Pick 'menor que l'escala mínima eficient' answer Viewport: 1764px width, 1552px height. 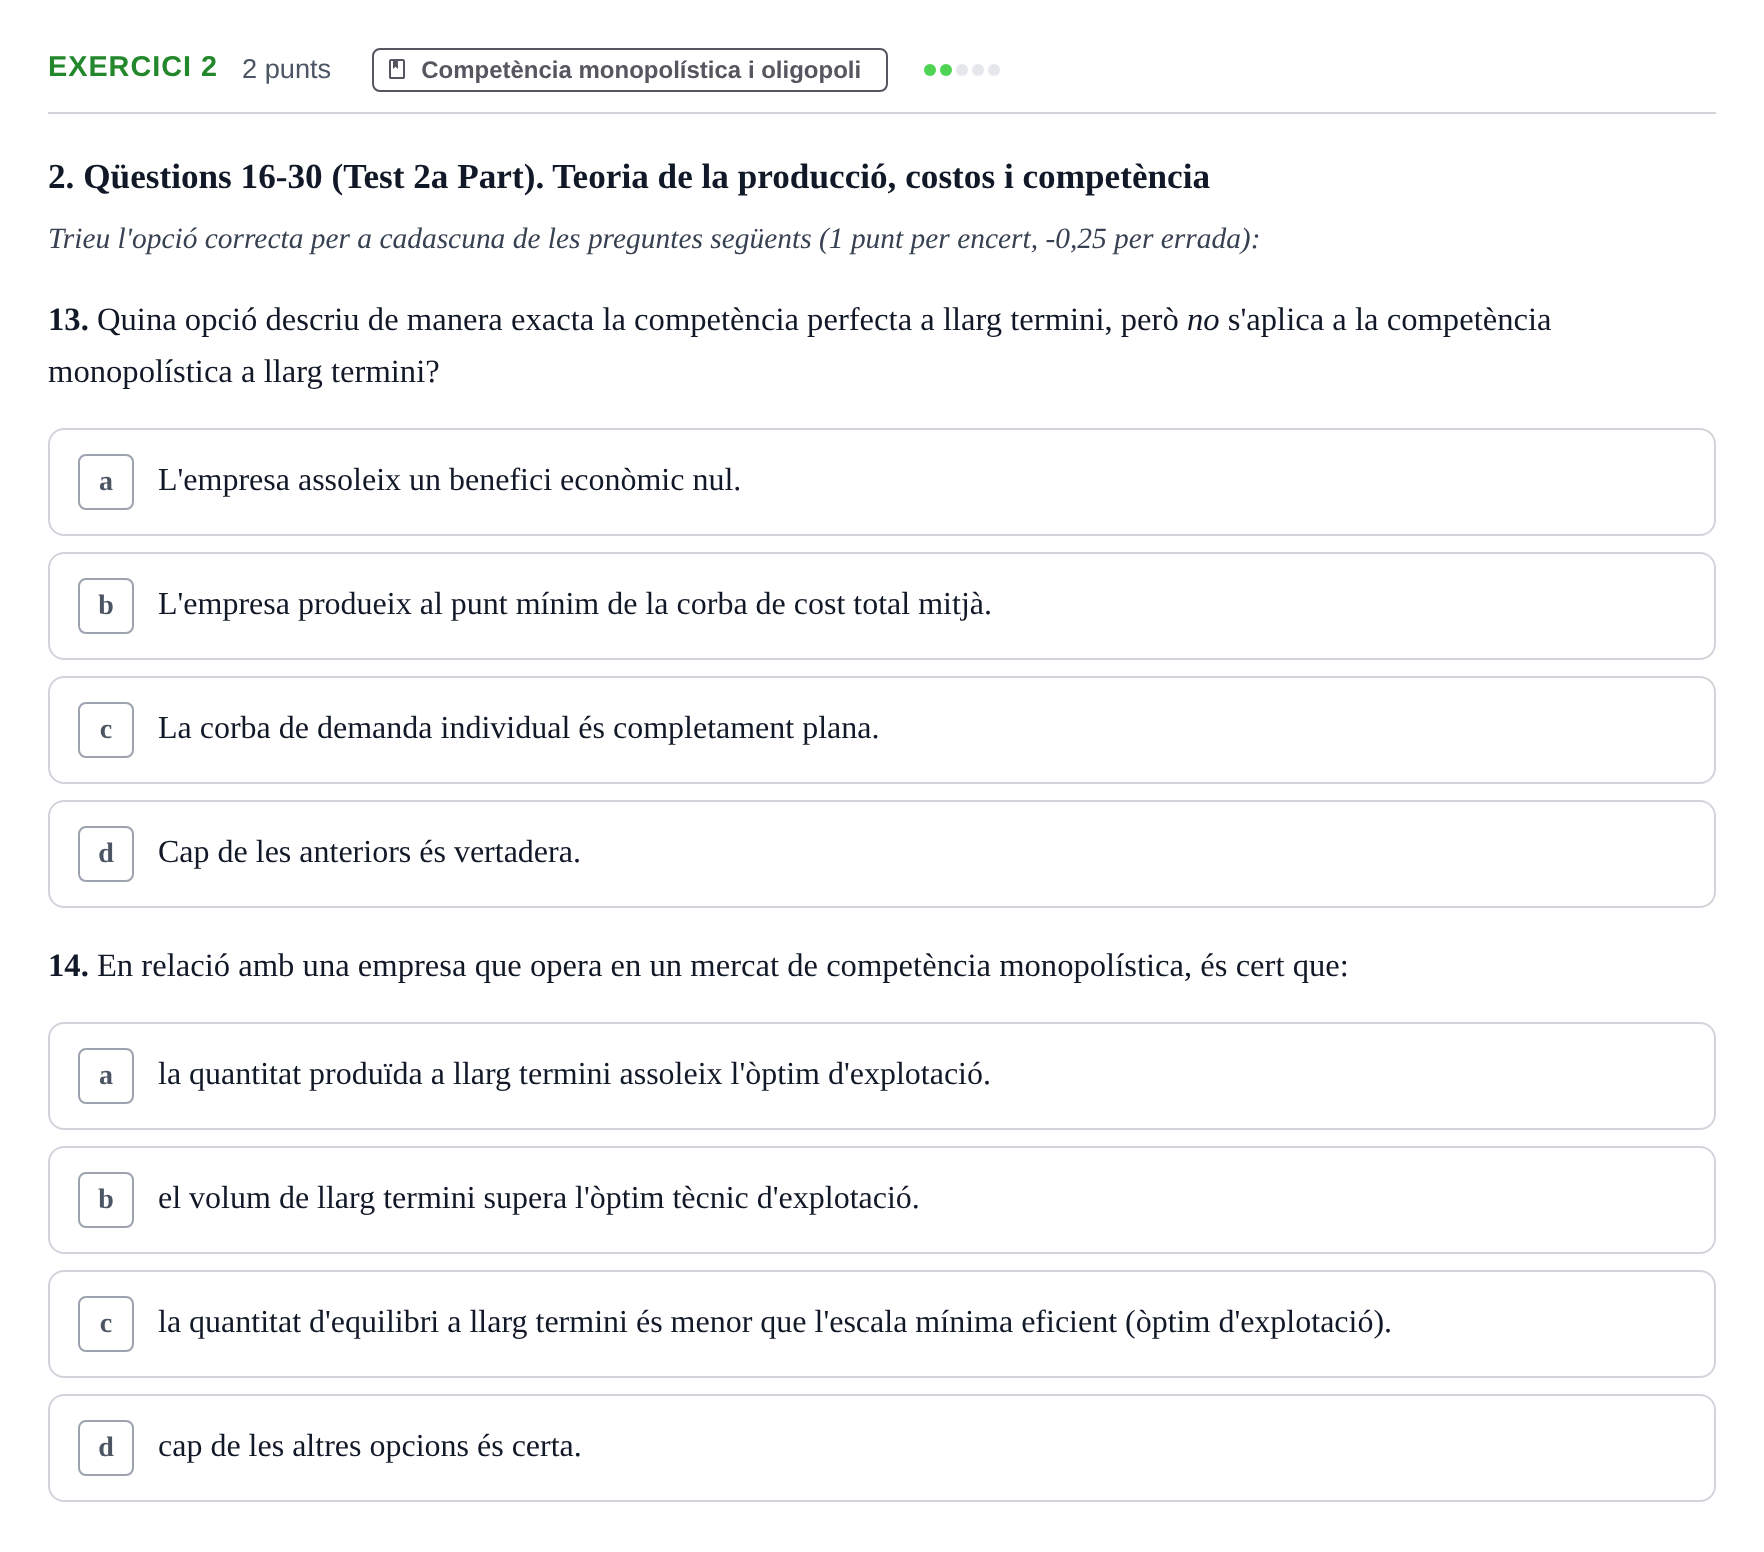pyautogui.click(x=882, y=1324)
